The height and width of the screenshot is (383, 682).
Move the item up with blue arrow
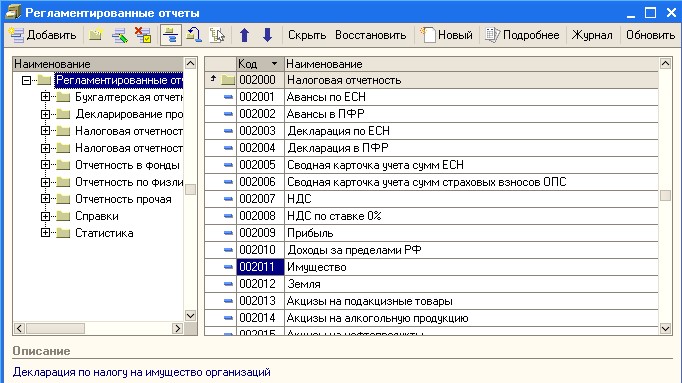[244, 35]
